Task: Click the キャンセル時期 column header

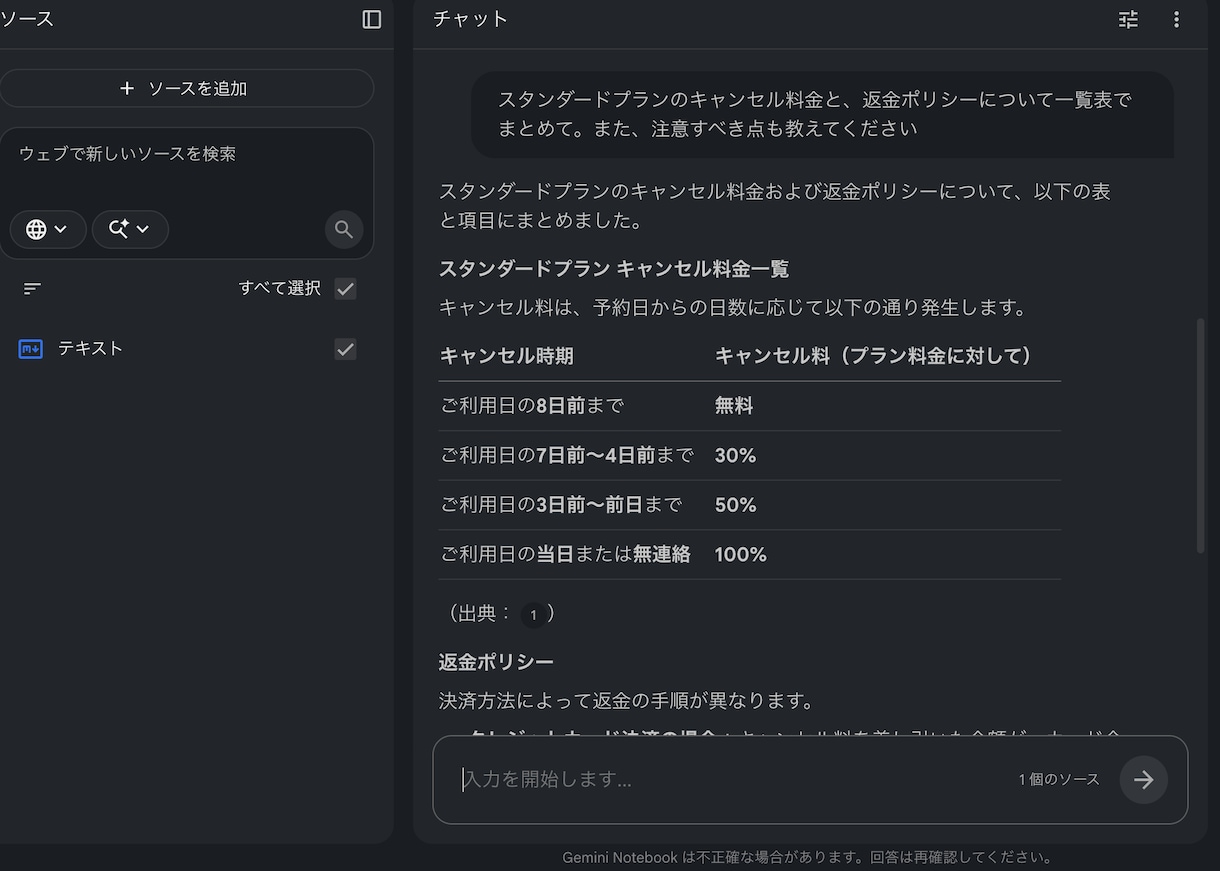Action: tap(507, 356)
